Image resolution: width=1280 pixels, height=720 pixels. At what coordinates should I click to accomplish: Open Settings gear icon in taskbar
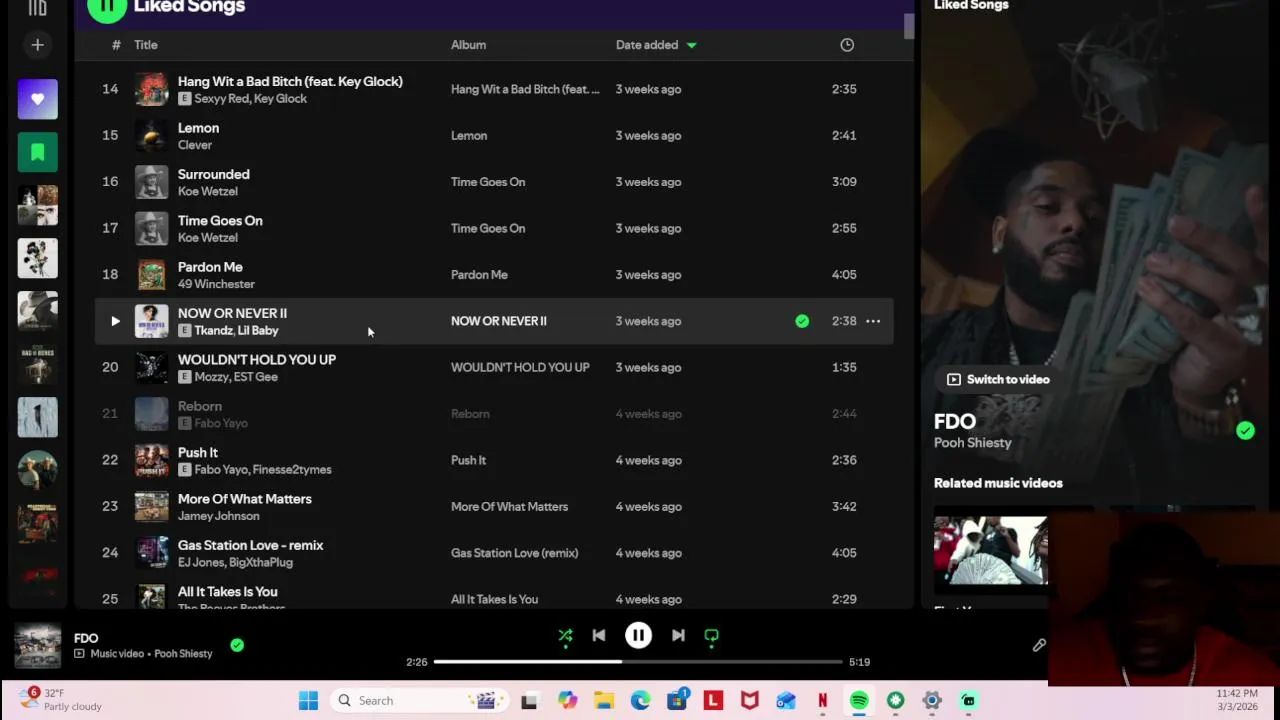tap(932, 701)
